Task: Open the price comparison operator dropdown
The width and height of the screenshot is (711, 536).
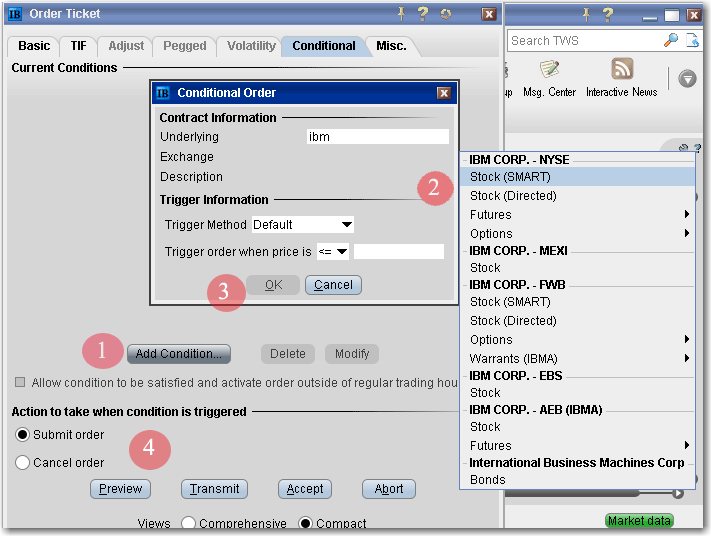Action: (x=333, y=251)
